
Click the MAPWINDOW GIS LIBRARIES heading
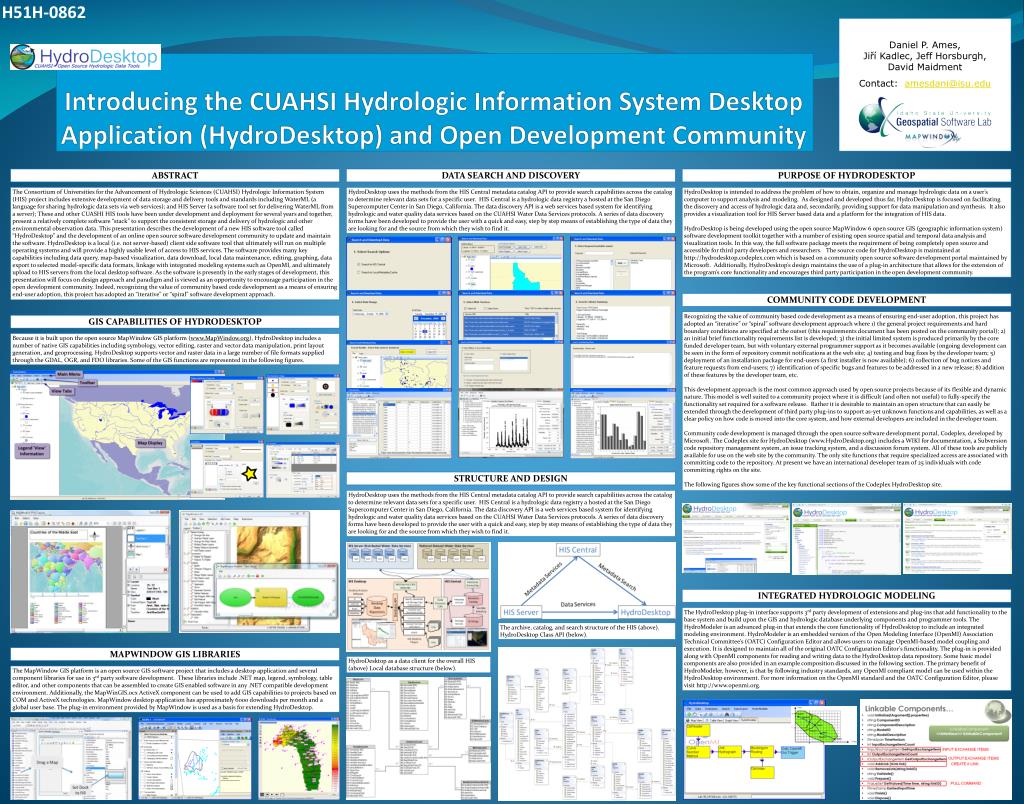[x=174, y=654]
